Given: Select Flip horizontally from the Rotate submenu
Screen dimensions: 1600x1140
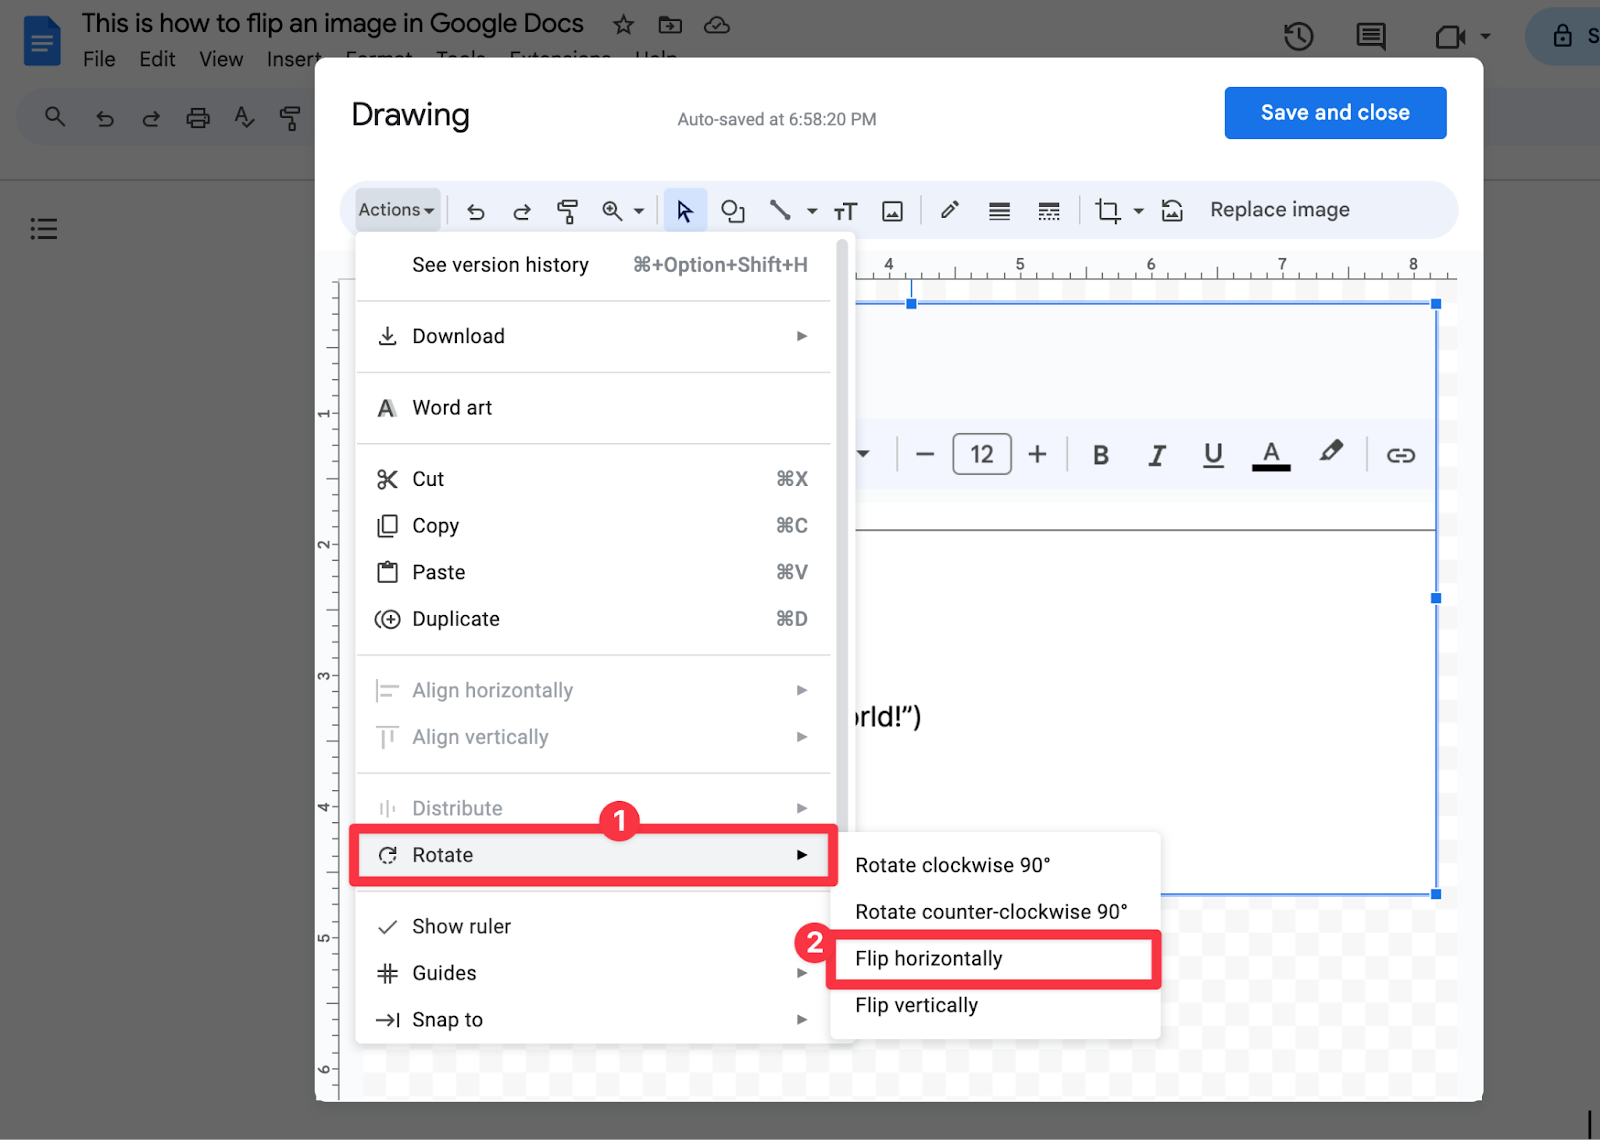Looking at the screenshot, I should click(994, 959).
